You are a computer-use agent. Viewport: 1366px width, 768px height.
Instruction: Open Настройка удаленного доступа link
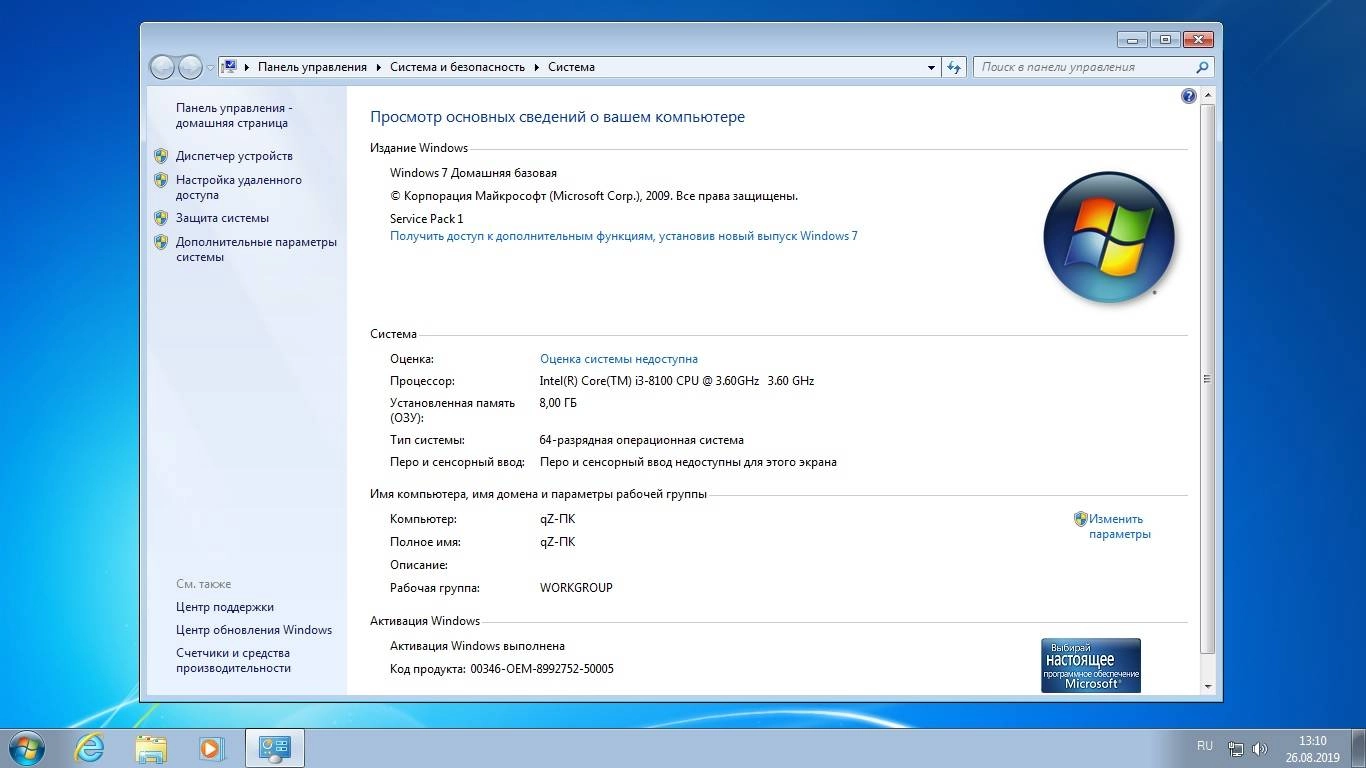(x=239, y=187)
